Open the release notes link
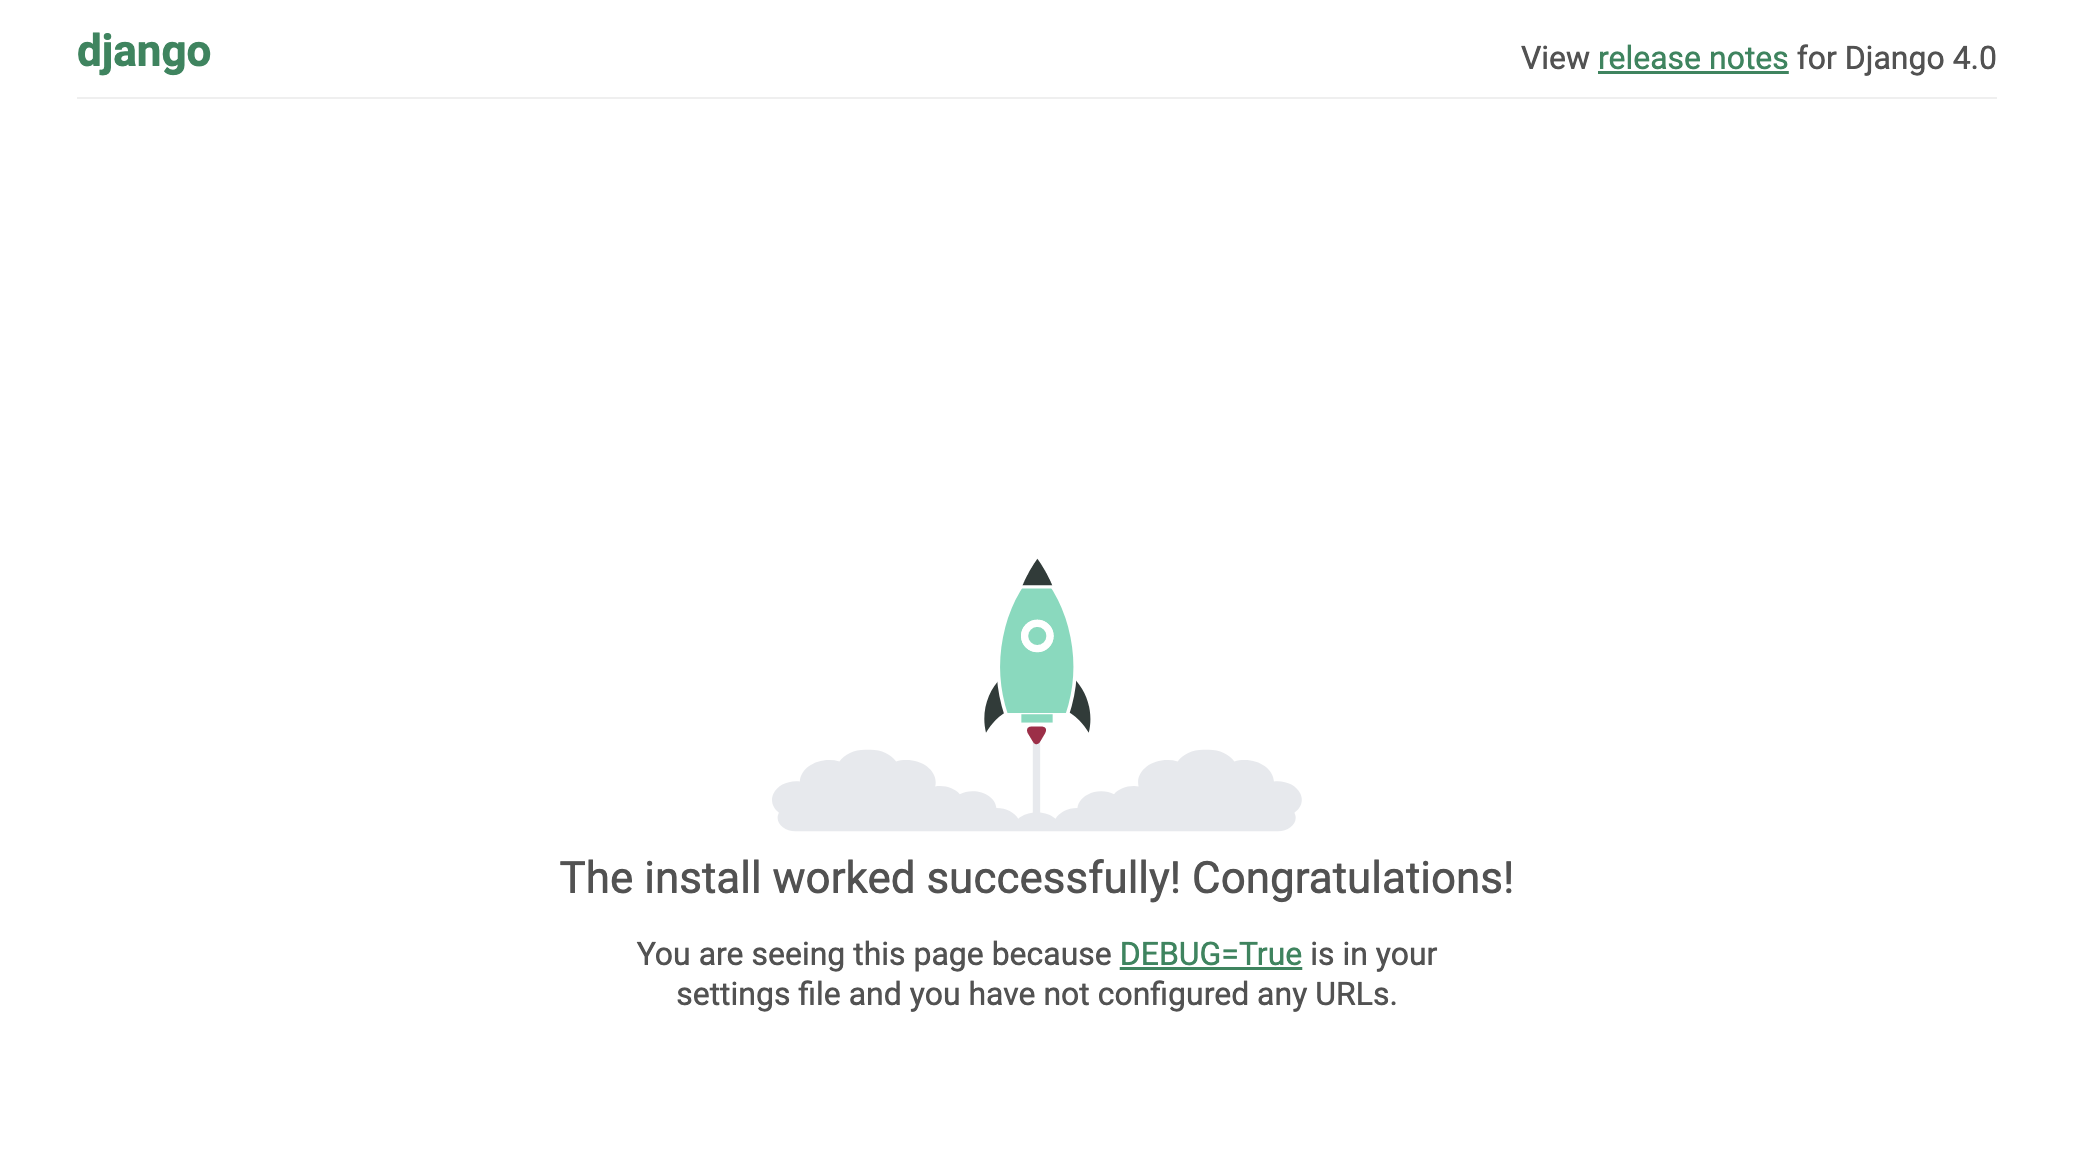 coord(1692,58)
